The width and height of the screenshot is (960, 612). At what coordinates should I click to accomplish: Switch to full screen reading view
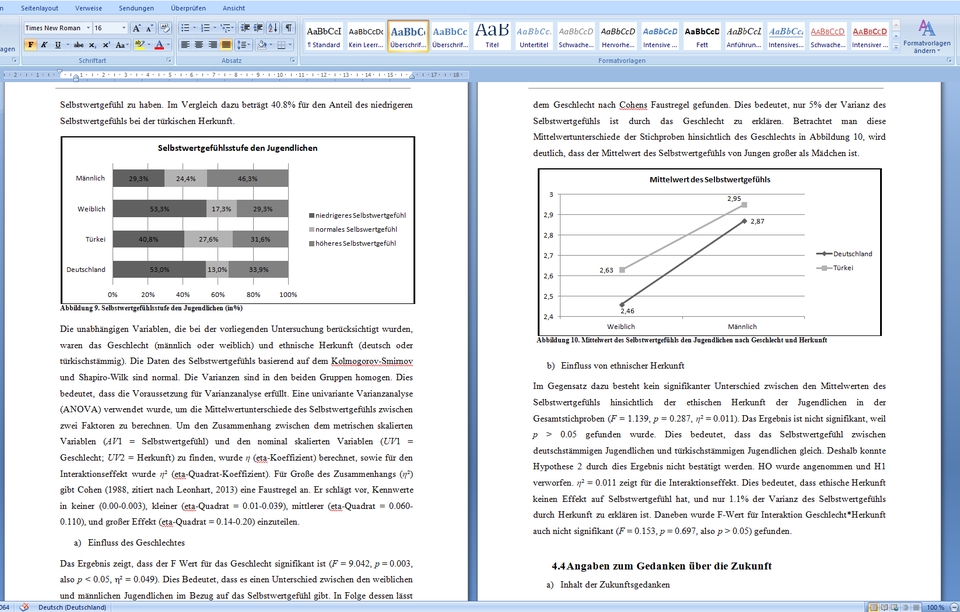point(884,607)
